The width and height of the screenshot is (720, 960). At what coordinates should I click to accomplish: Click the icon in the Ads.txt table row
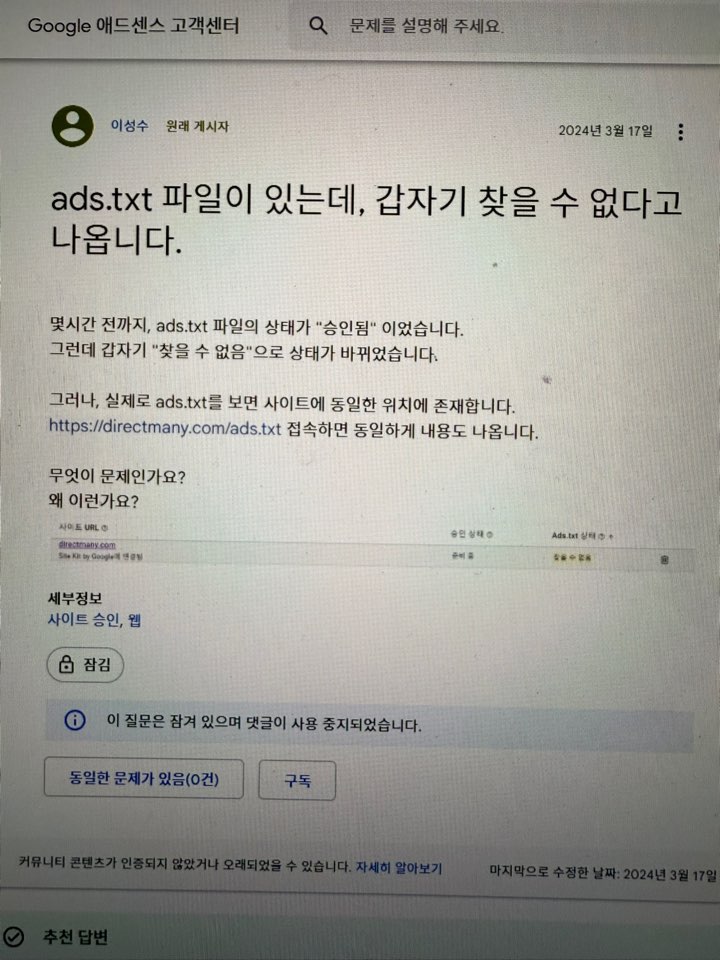[664, 560]
